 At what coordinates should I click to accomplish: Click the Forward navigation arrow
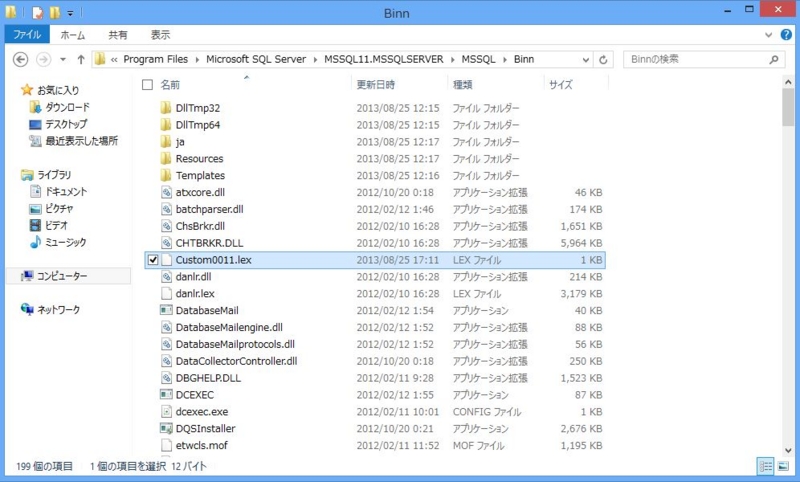click(x=43, y=60)
